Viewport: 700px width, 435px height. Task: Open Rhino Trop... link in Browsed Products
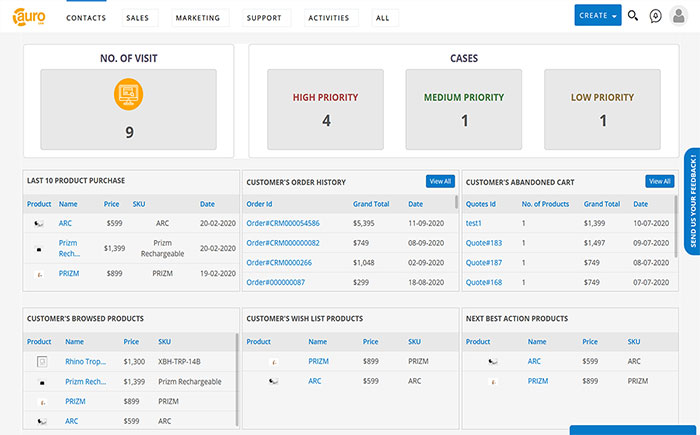86,362
